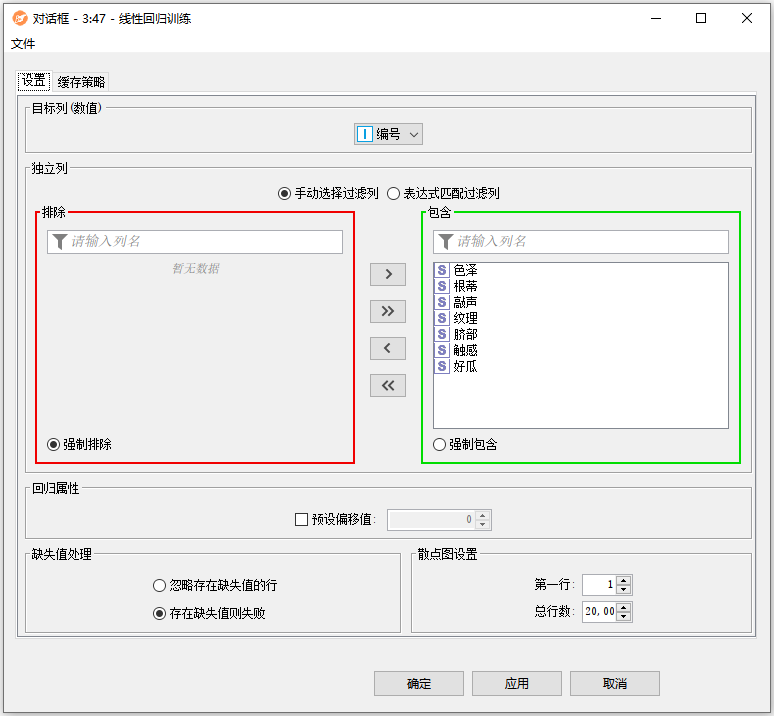Select the 脐部 column in include list

coord(581,334)
